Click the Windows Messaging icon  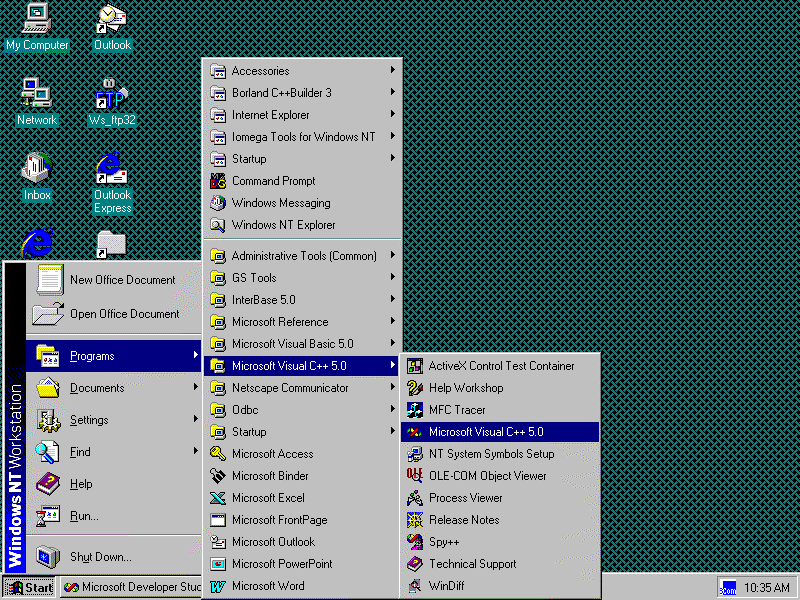[x=218, y=203]
